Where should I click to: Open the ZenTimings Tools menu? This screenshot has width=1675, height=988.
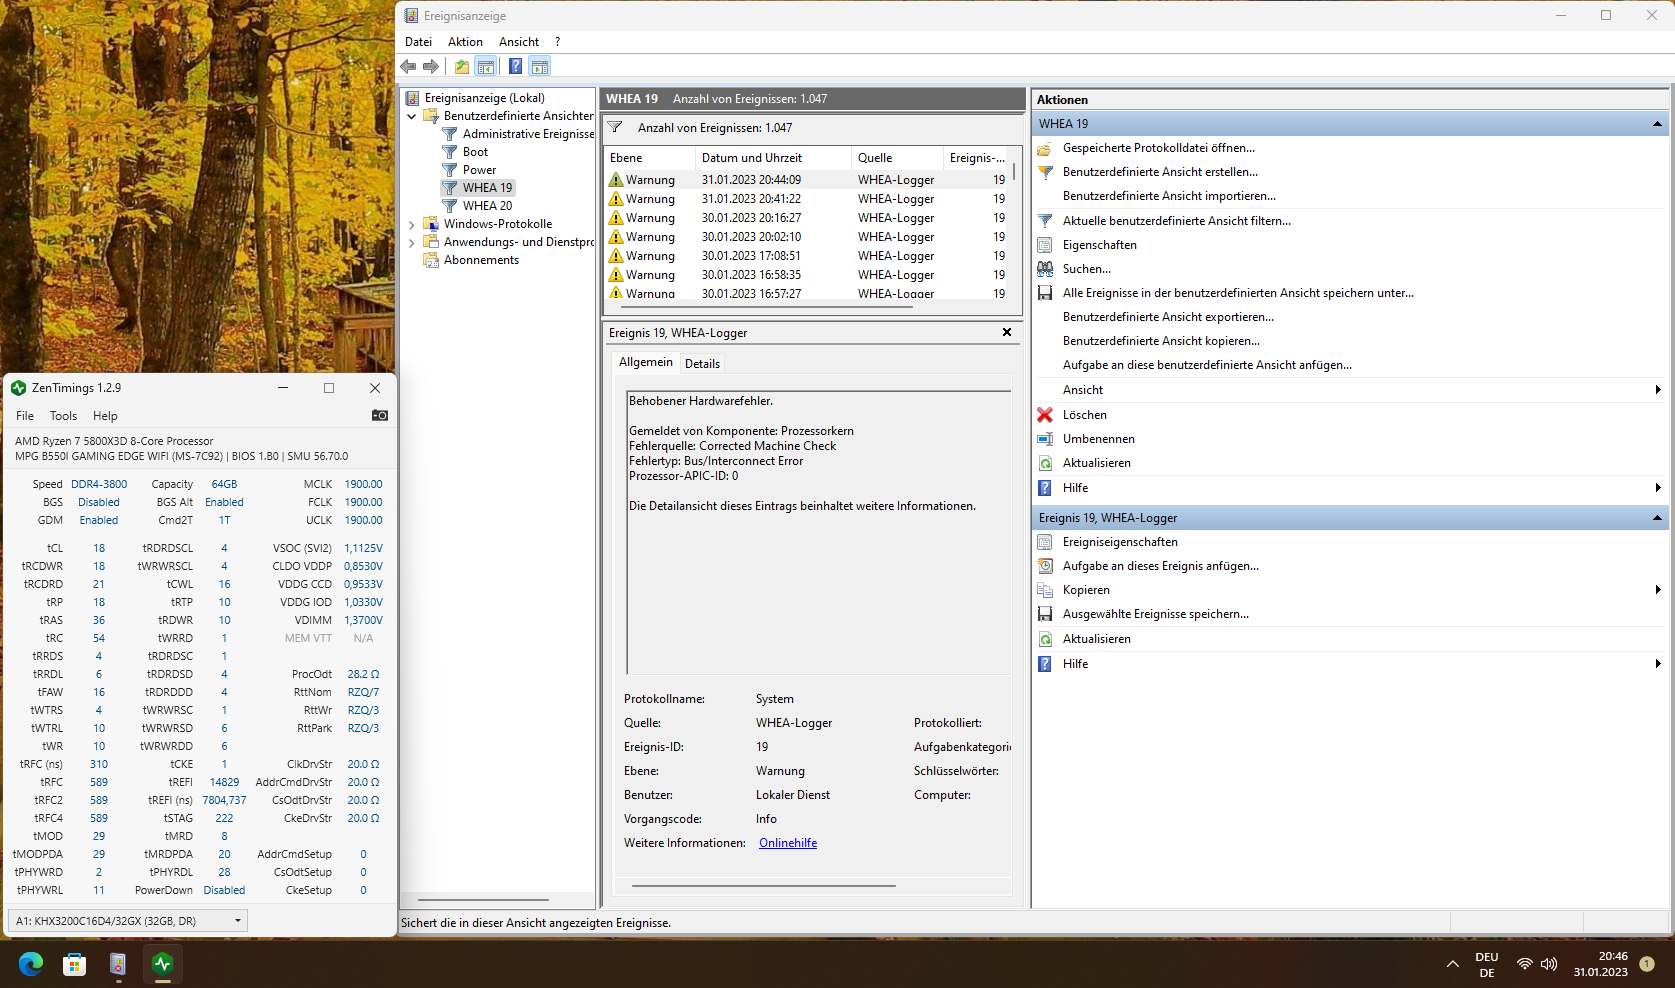coord(63,416)
